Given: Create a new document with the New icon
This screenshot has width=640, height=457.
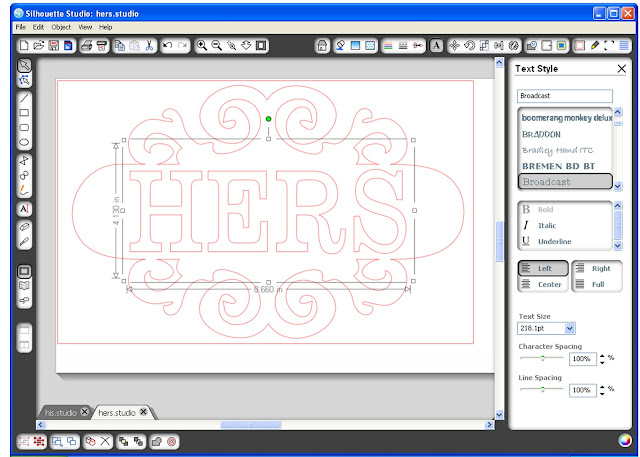Looking at the screenshot, I should tap(24, 45).
